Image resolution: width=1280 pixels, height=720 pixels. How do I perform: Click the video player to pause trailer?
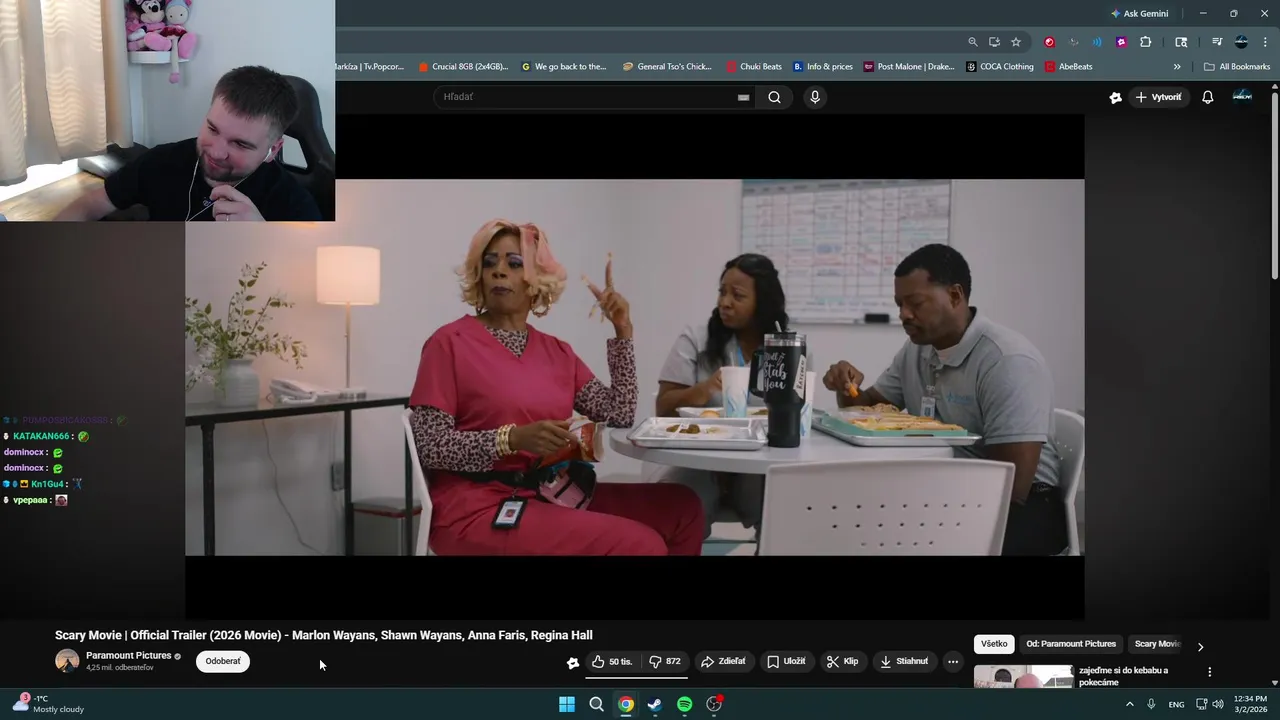point(634,367)
